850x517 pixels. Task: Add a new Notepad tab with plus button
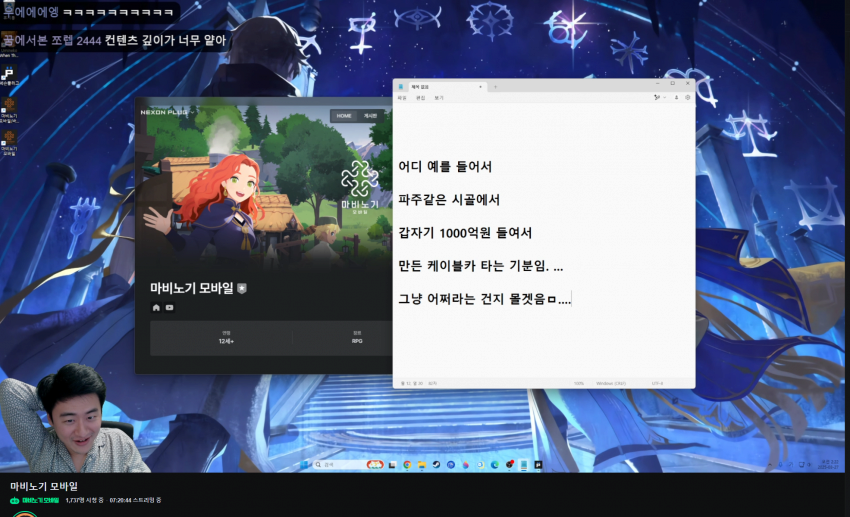pos(496,87)
